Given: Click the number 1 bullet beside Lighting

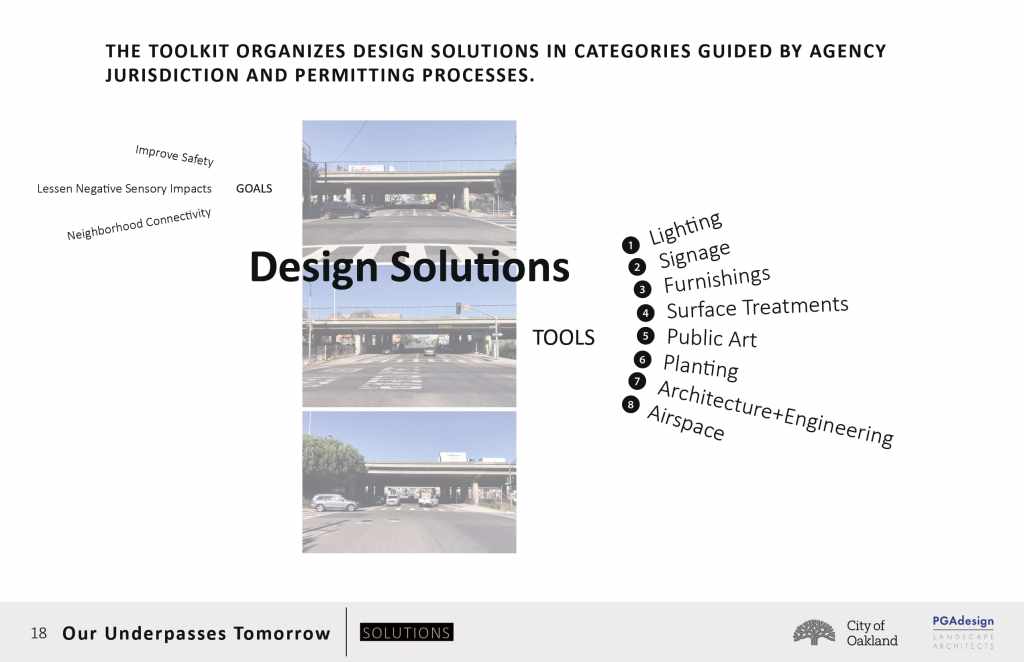Looking at the screenshot, I should click(x=630, y=245).
